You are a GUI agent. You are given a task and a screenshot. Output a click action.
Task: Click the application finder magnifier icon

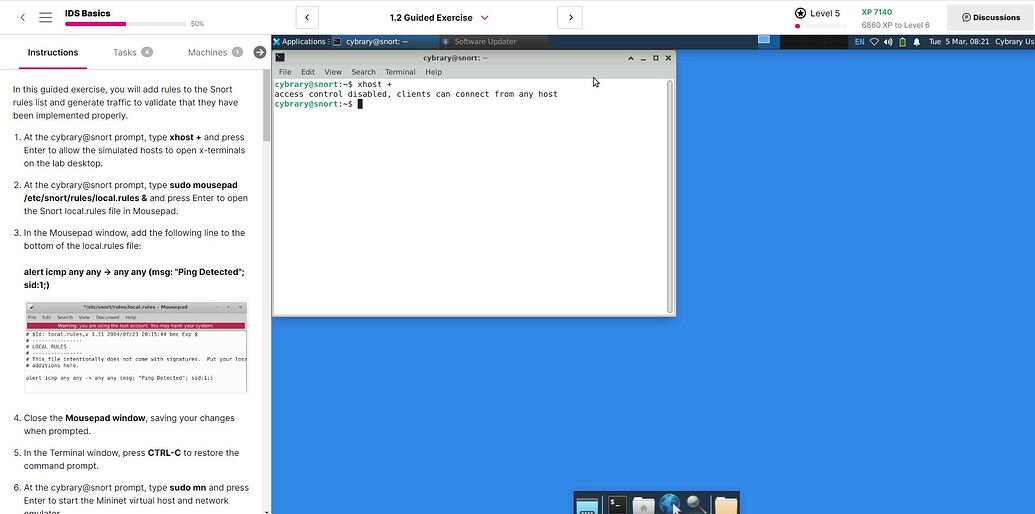[697, 505]
